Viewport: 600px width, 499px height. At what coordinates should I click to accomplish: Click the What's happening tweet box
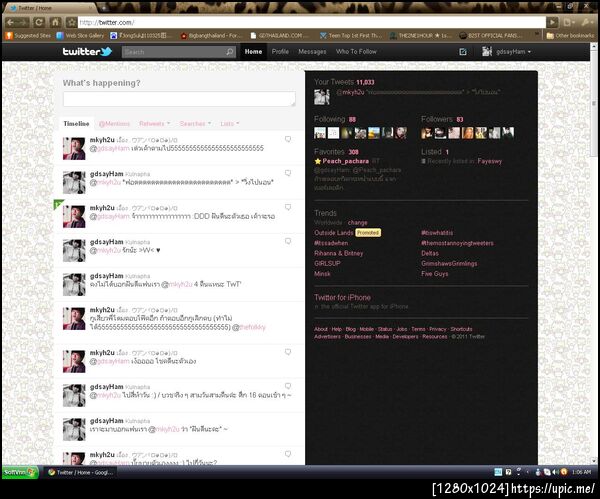point(179,99)
